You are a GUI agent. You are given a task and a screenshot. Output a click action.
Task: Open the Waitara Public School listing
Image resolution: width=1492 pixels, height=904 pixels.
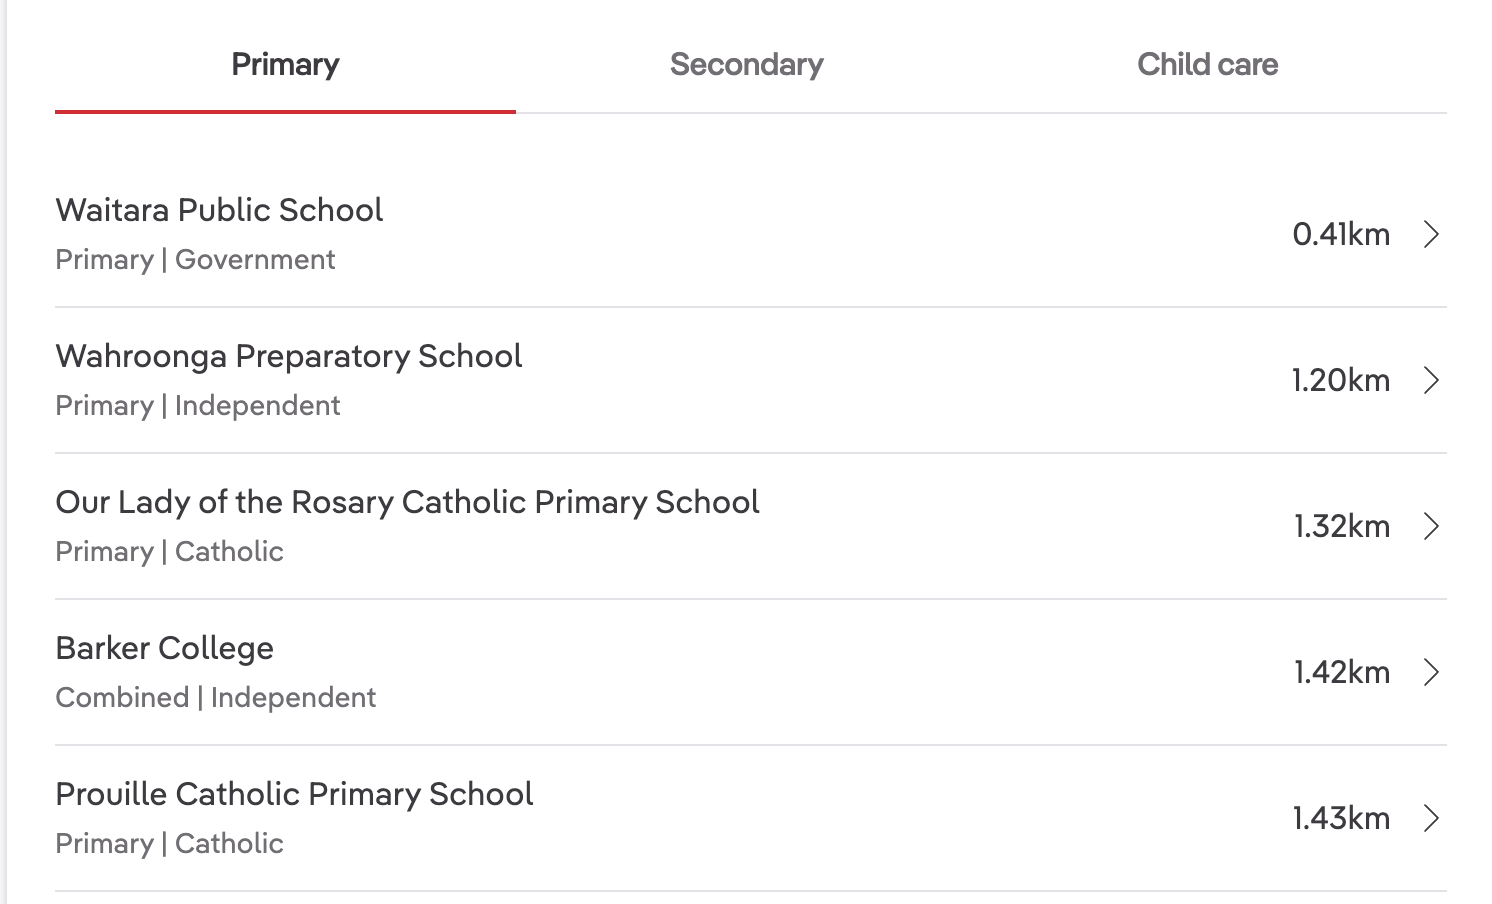(x=219, y=210)
